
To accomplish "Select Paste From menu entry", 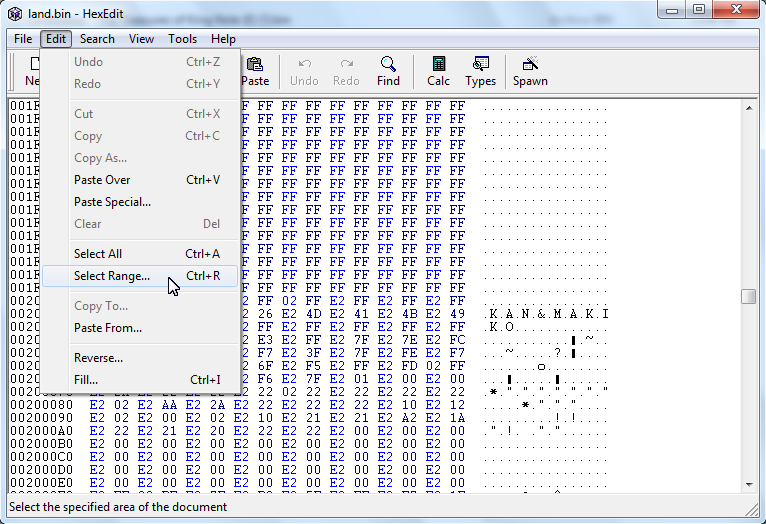I will click(108, 328).
